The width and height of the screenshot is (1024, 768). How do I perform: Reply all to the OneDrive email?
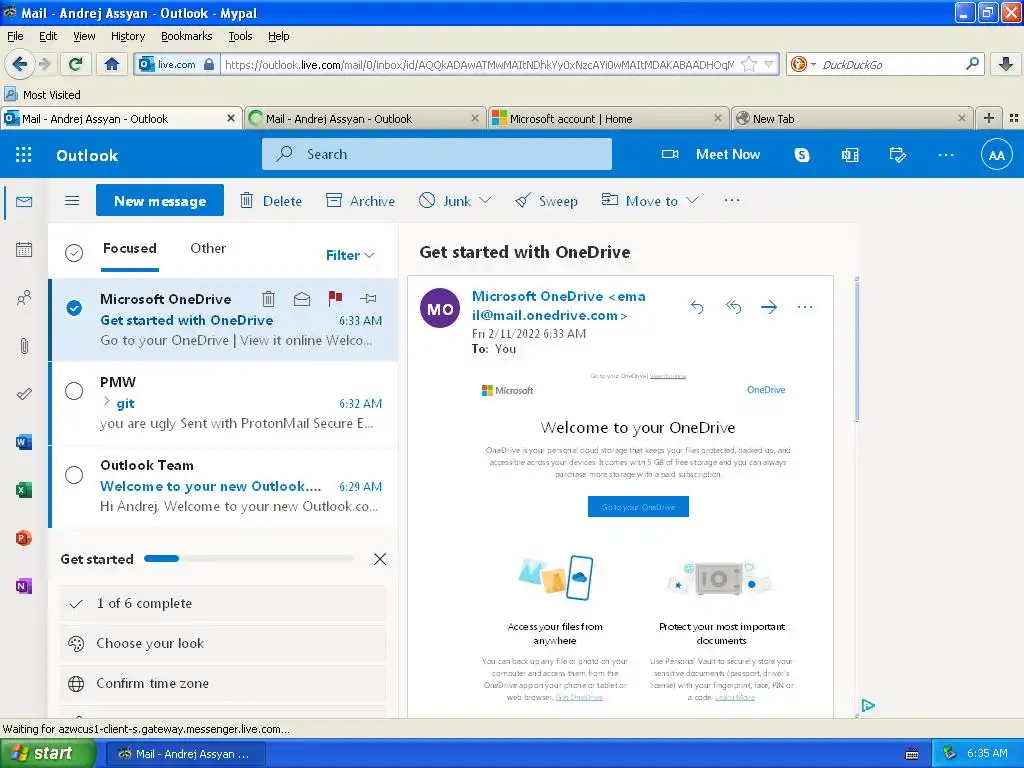point(733,307)
